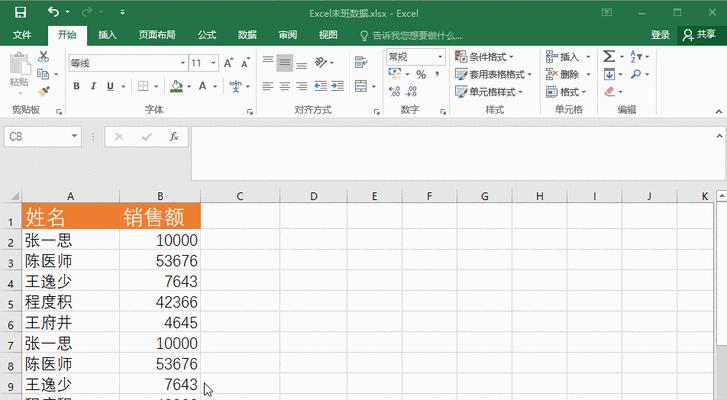The width and height of the screenshot is (727, 400).
Task: Open number format dropdown 常规
Action: [x=440, y=57]
